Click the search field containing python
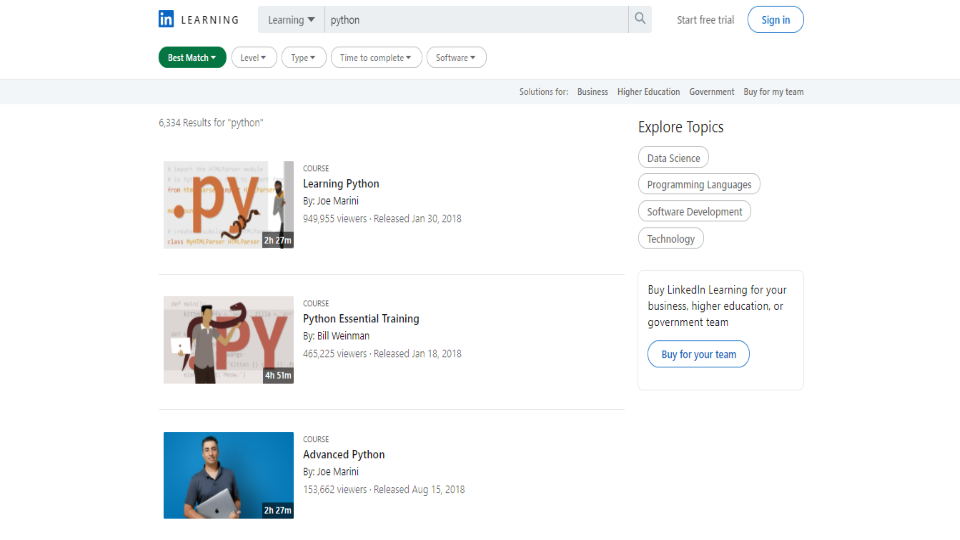 [x=476, y=20]
